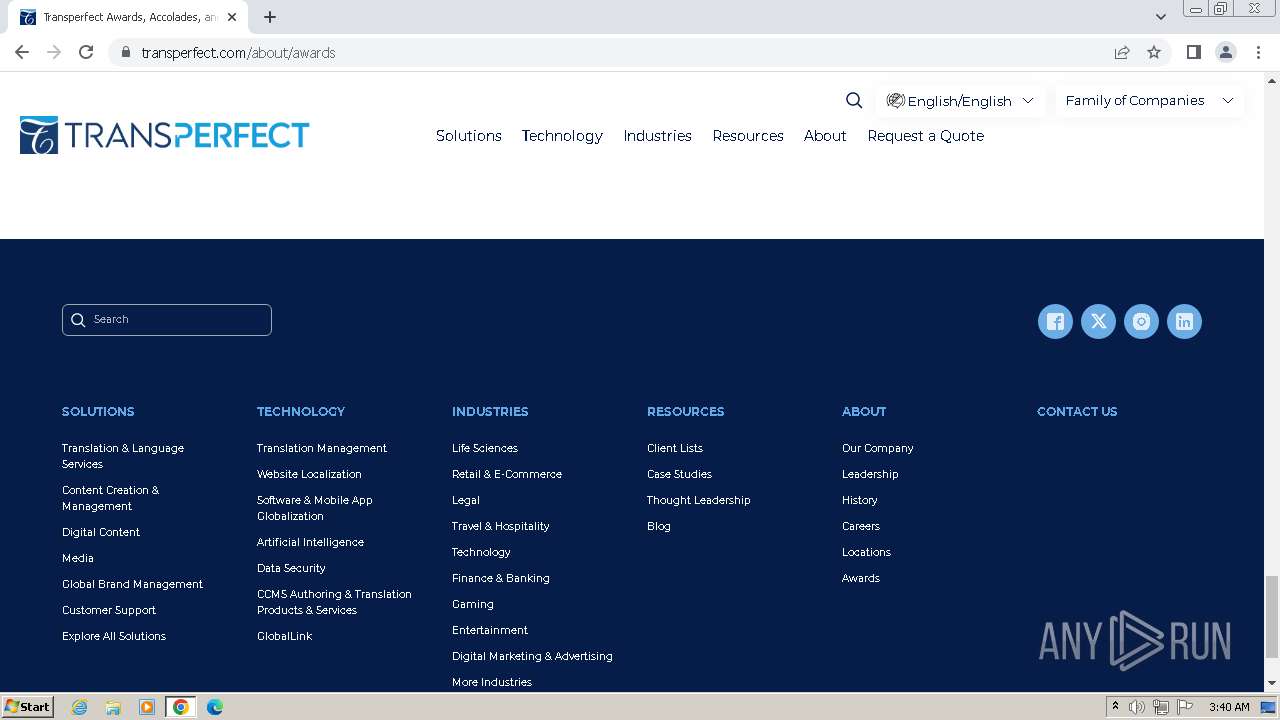Screen dimensions: 1280x720
Task: View site info padlock icon
Action: pyautogui.click(x=126, y=52)
